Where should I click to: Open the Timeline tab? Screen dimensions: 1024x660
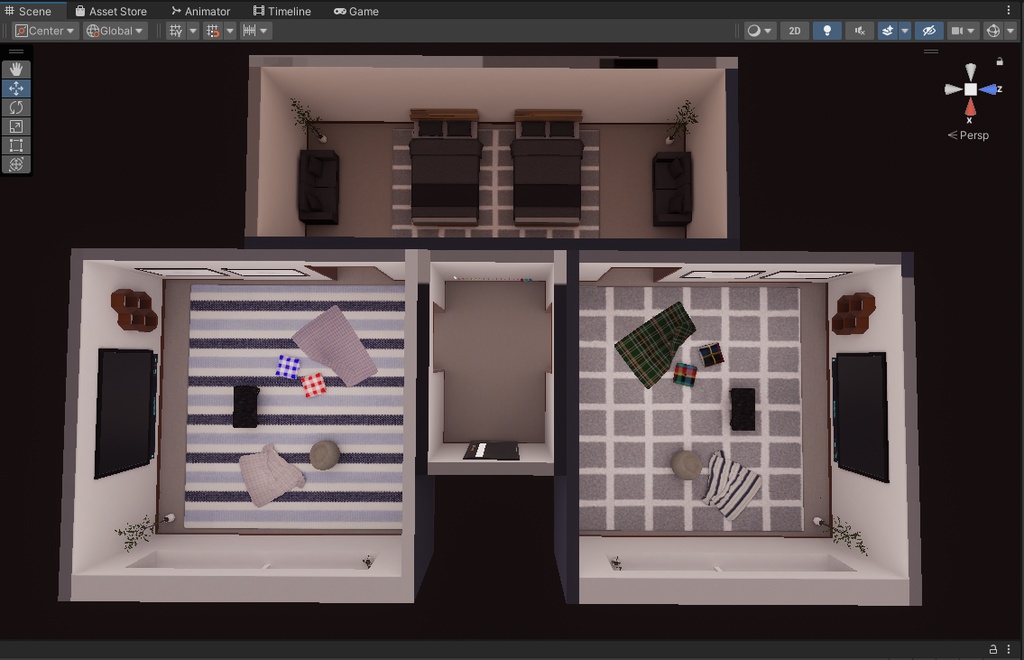click(x=282, y=11)
